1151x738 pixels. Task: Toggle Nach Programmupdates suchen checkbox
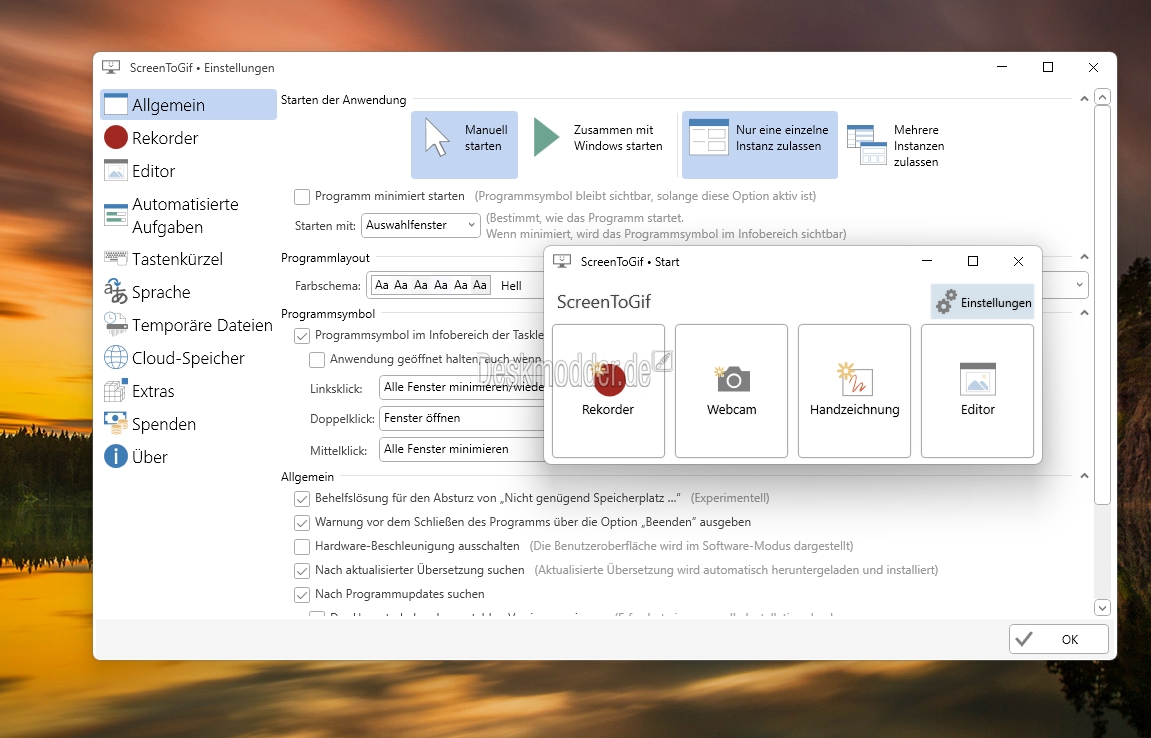302,595
